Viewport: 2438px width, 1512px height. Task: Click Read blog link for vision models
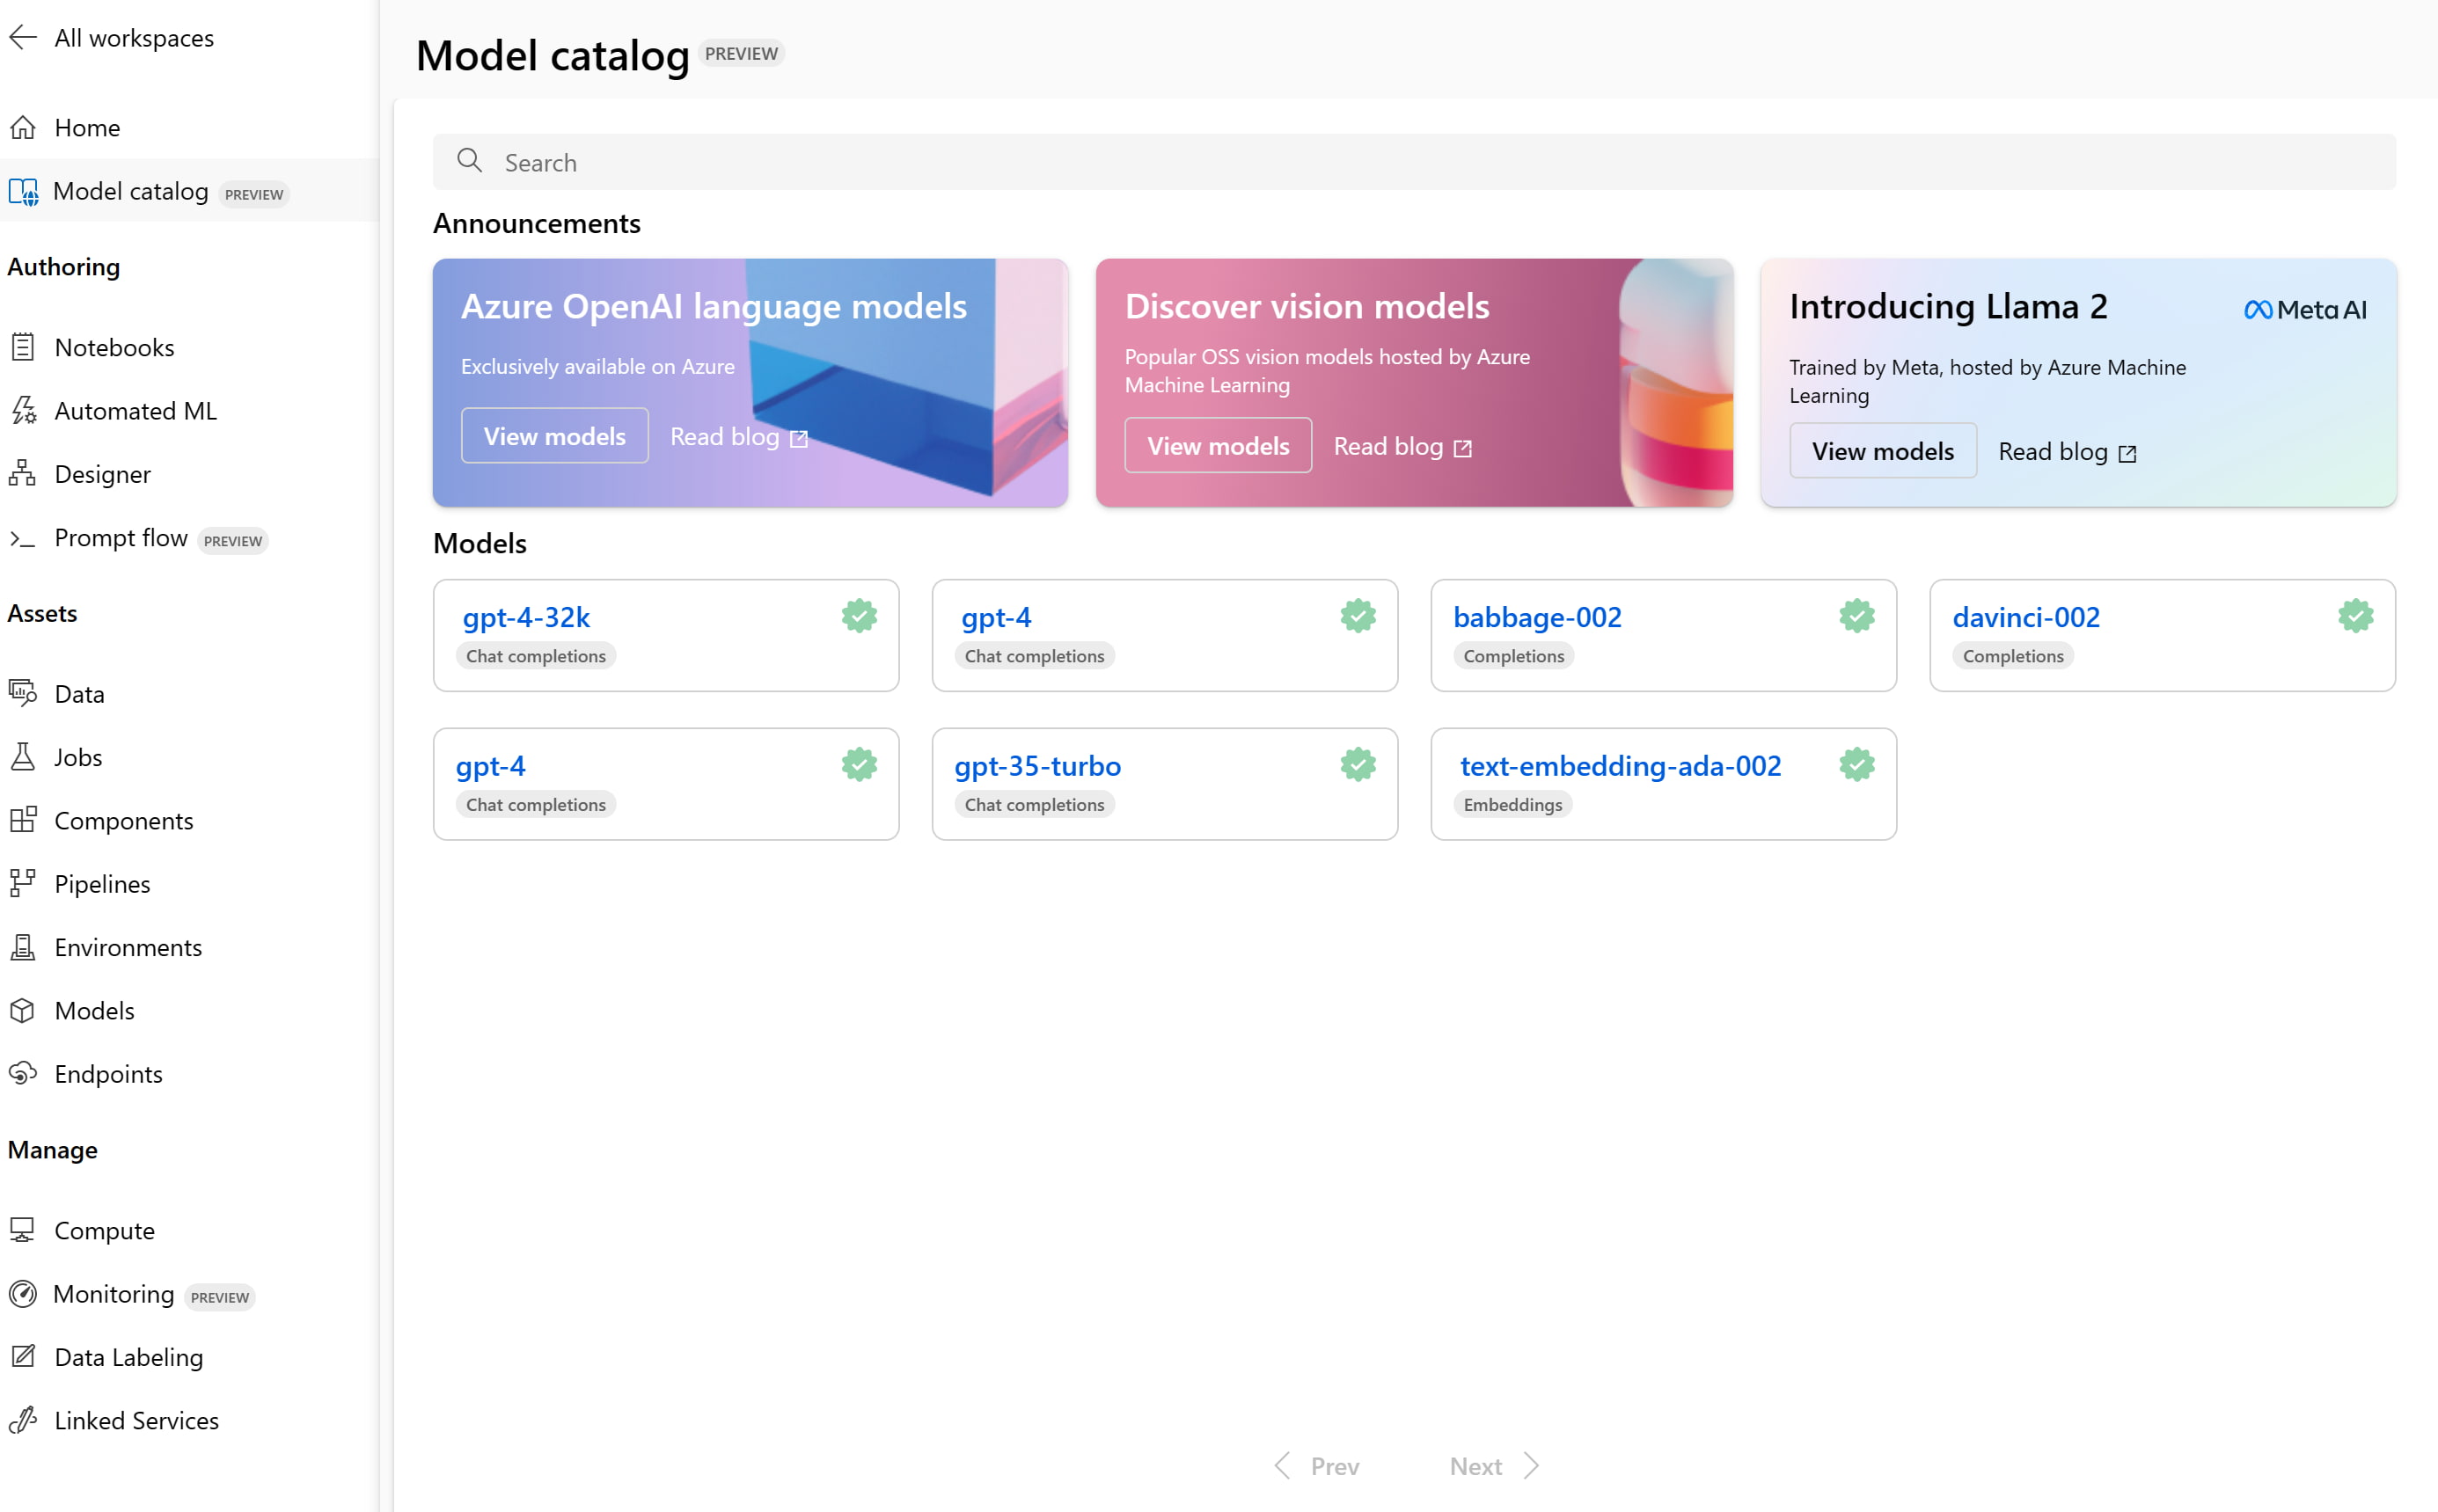click(x=1403, y=446)
